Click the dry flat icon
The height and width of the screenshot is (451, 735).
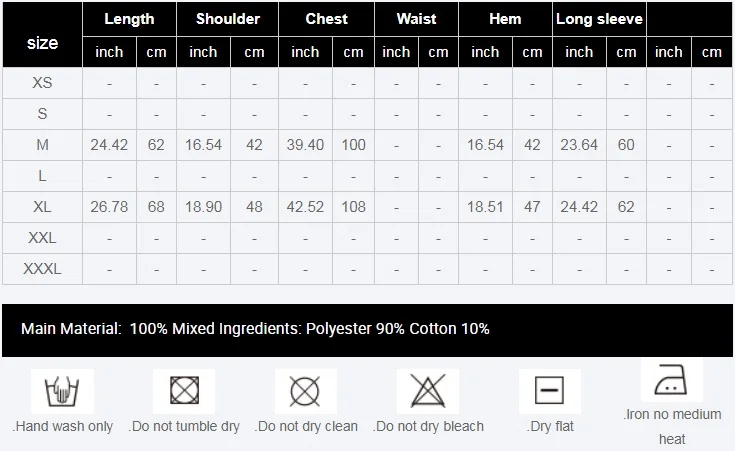[x=549, y=389]
